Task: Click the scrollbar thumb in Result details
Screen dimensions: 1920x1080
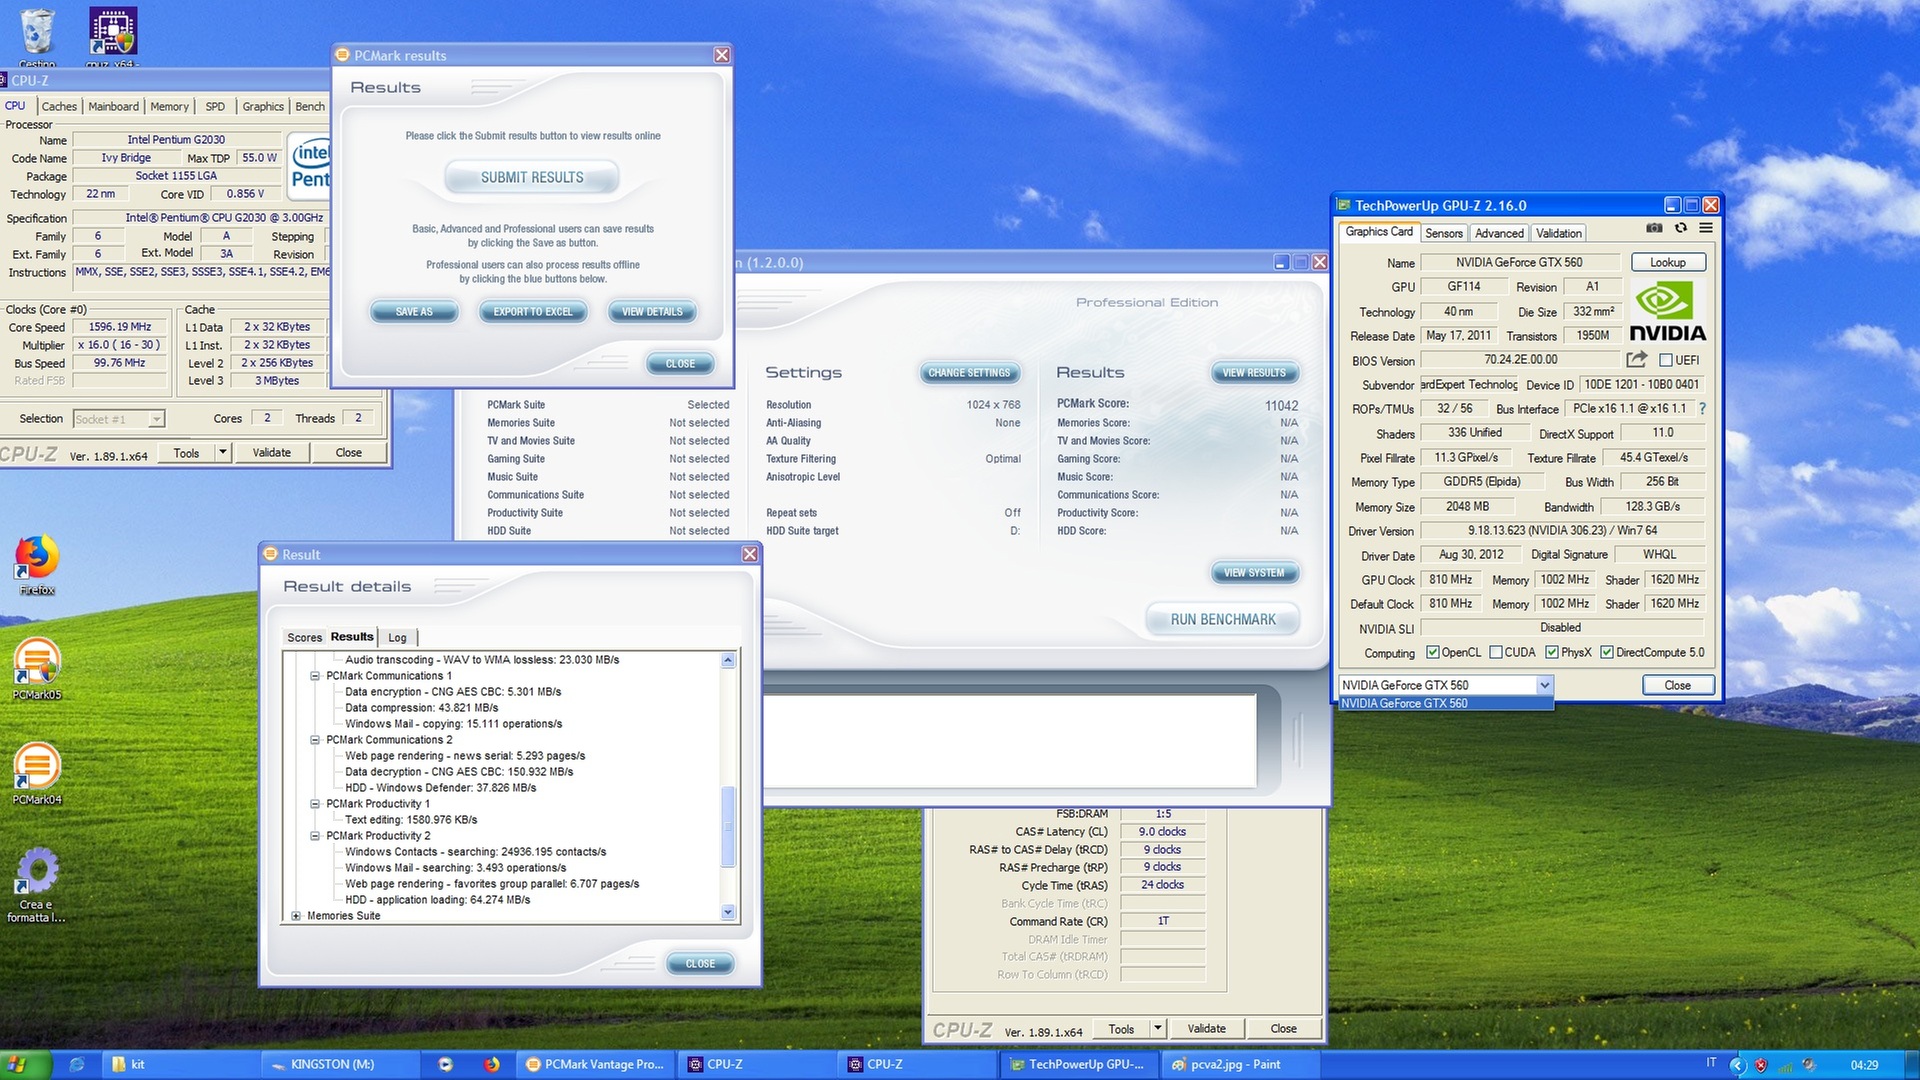Action: pyautogui.click(x=728, y=828)
